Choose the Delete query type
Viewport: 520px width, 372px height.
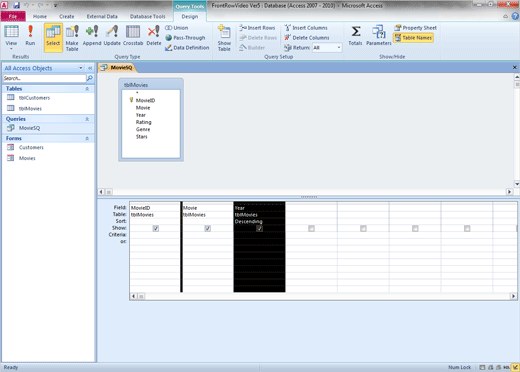154,35
